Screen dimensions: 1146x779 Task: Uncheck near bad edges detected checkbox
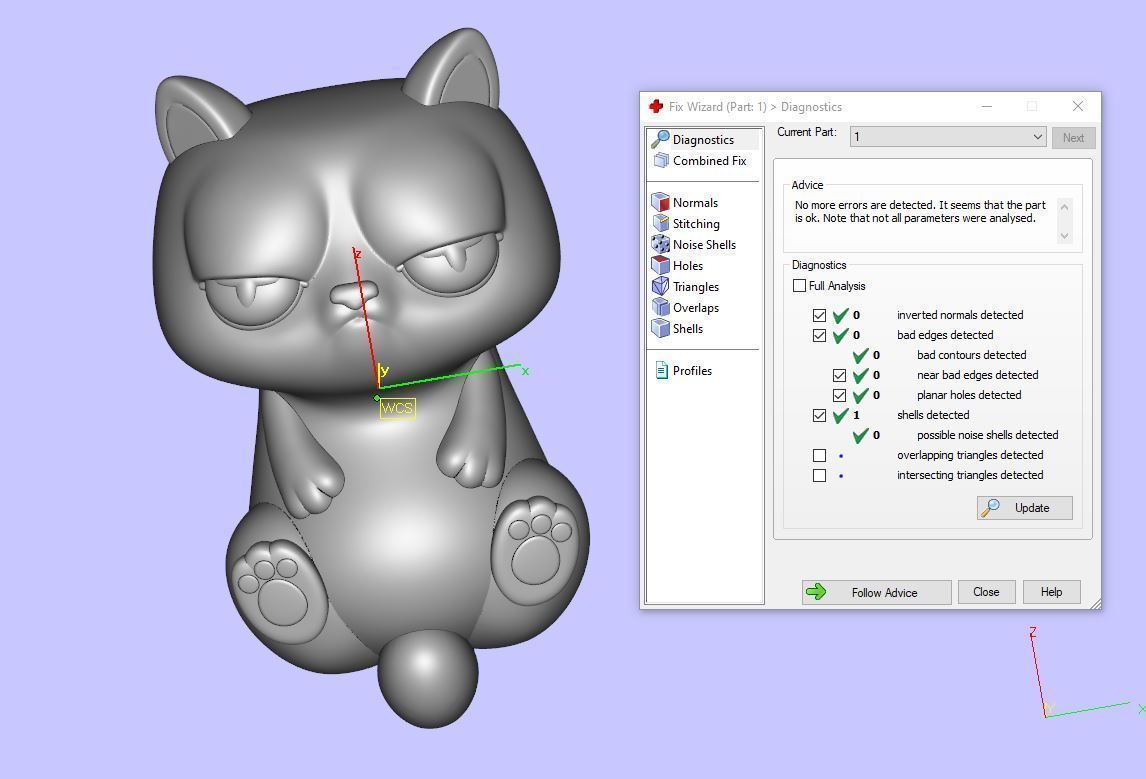tap(839, 376)
